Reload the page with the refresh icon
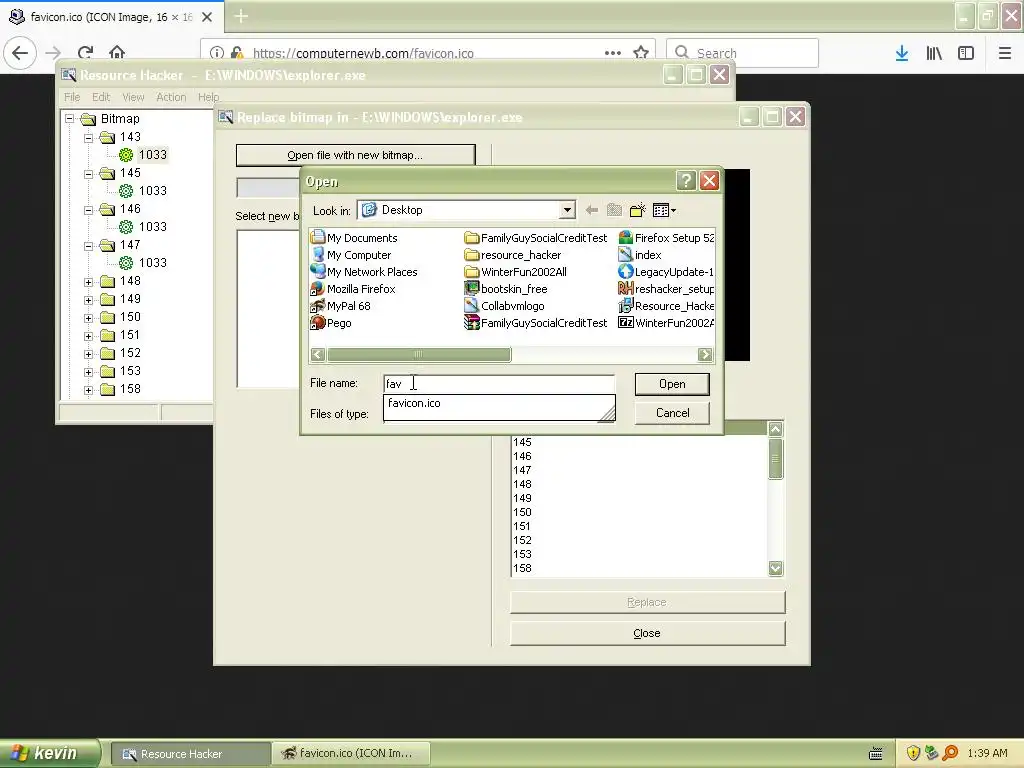The height and width of the screenshot is (768, 1024). coord(85,53)
